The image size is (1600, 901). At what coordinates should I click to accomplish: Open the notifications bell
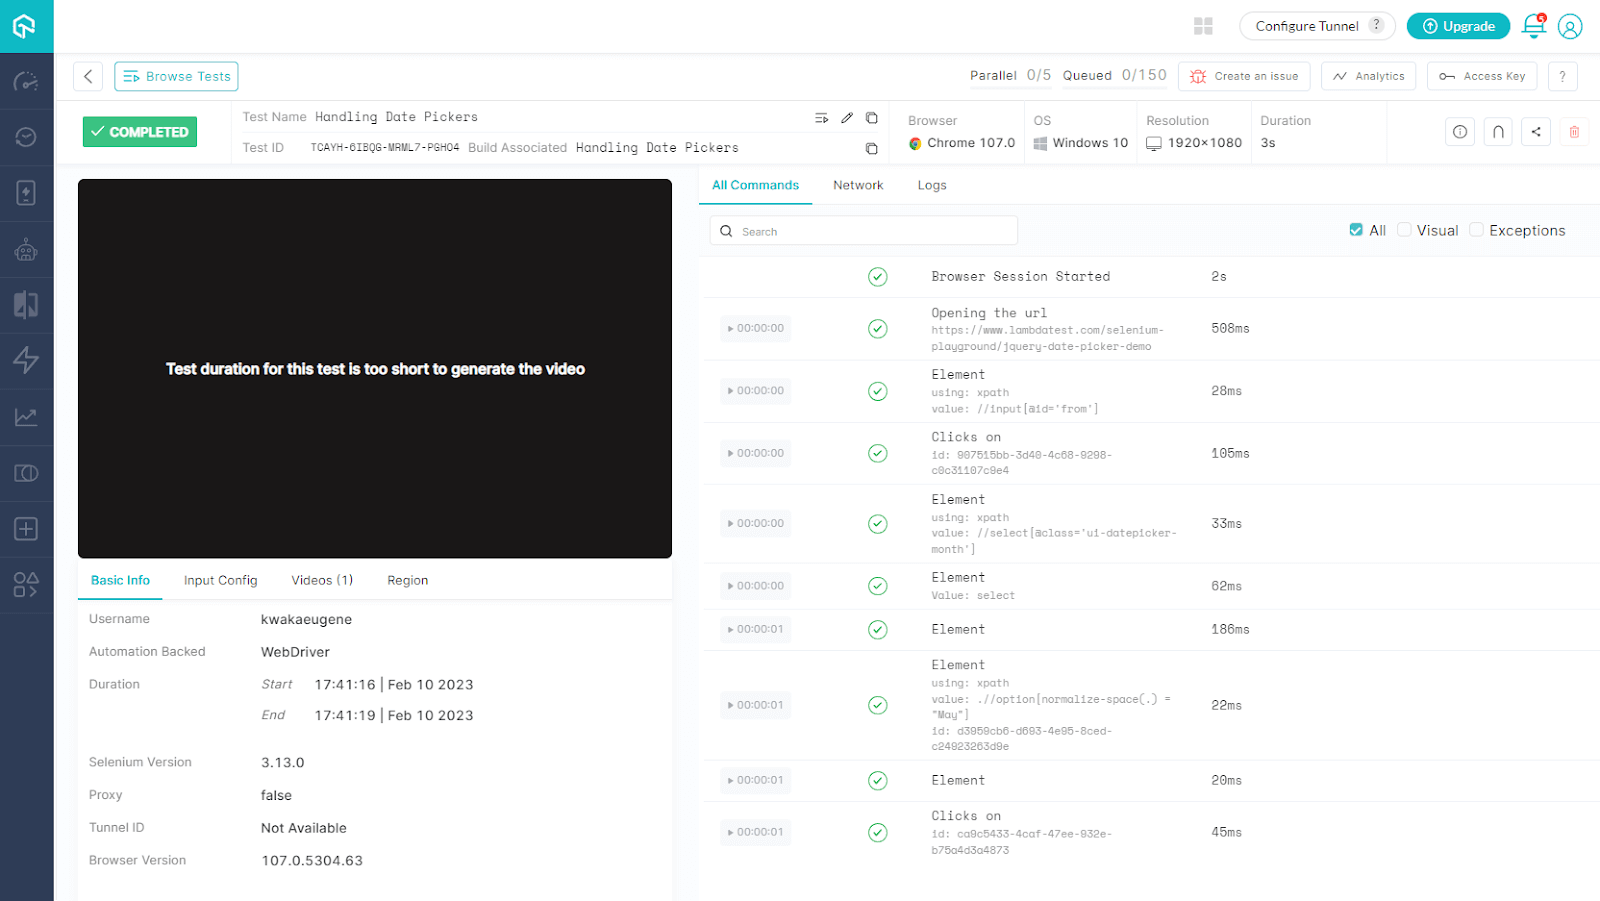(x=1533, y=27)
